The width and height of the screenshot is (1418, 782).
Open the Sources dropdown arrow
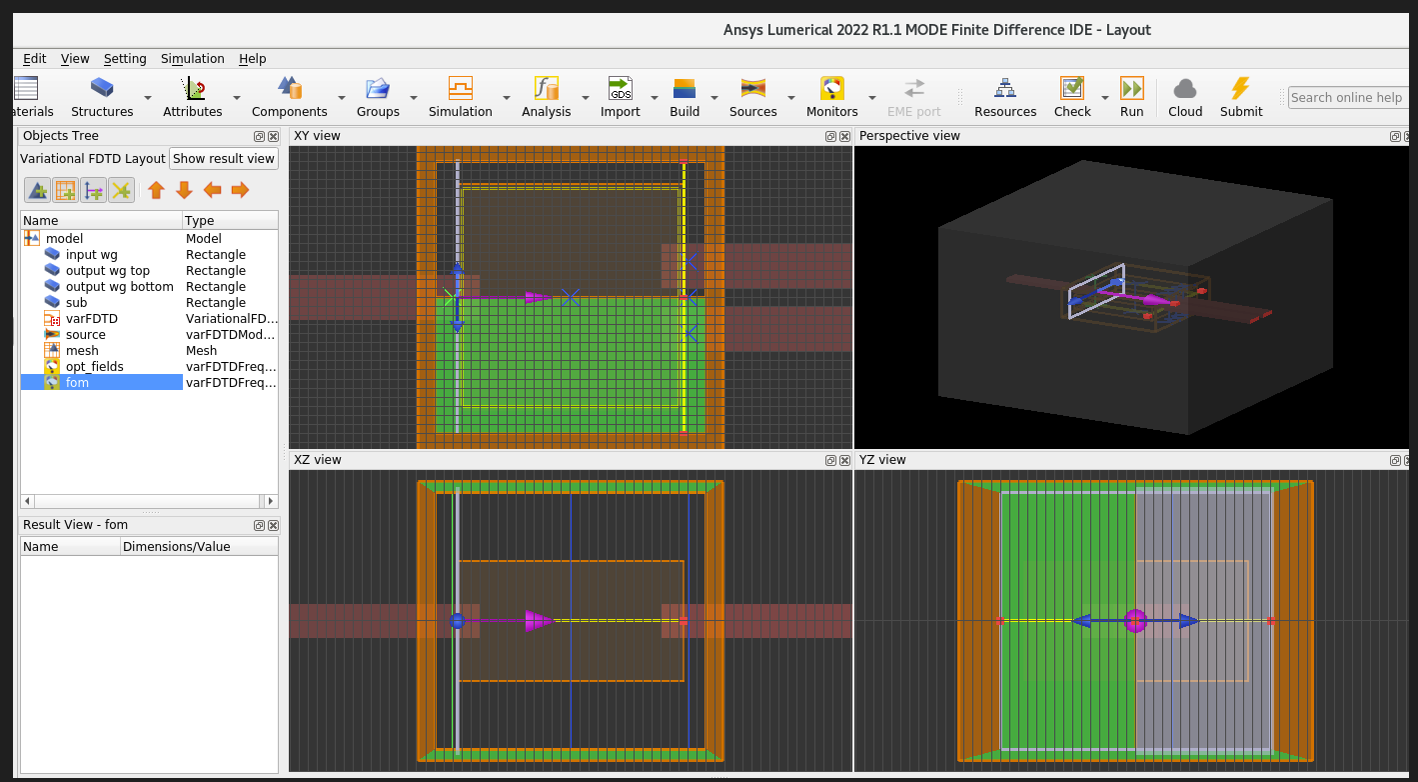[791, 98]
